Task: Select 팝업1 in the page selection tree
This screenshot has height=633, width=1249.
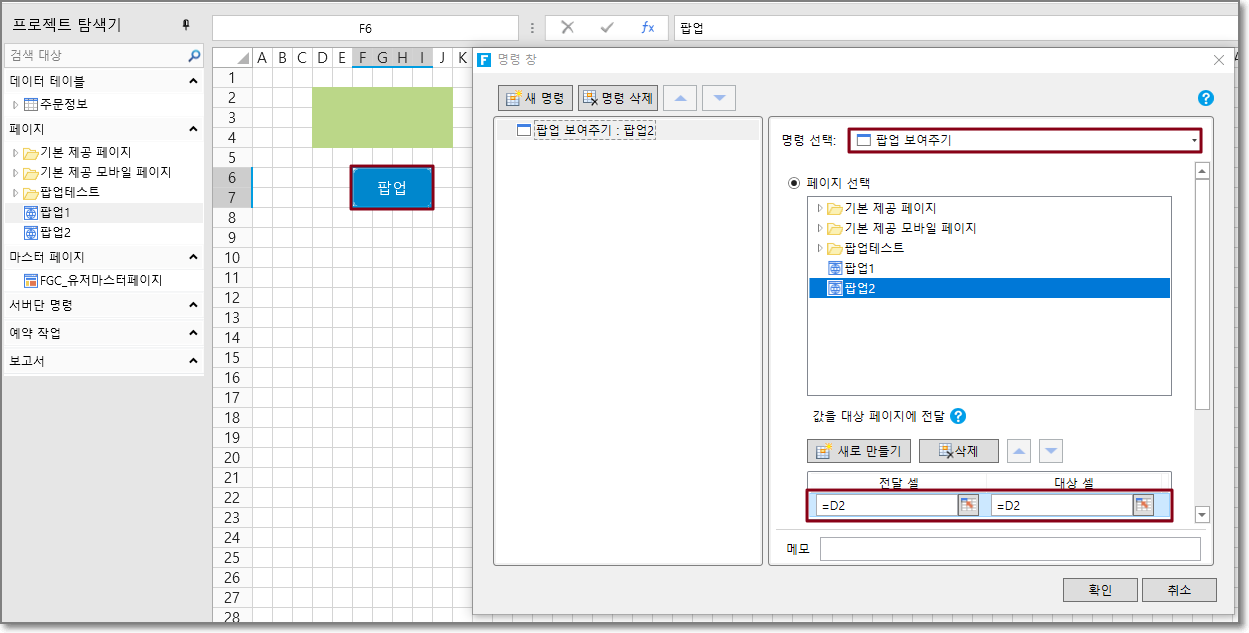Action: (x=860, y=268)
